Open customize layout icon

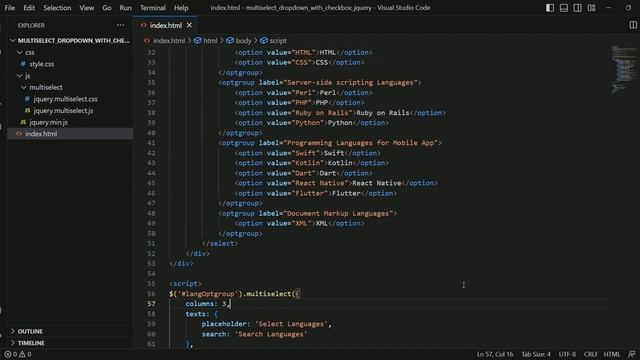pyautogui.click(x=591, y=8)
